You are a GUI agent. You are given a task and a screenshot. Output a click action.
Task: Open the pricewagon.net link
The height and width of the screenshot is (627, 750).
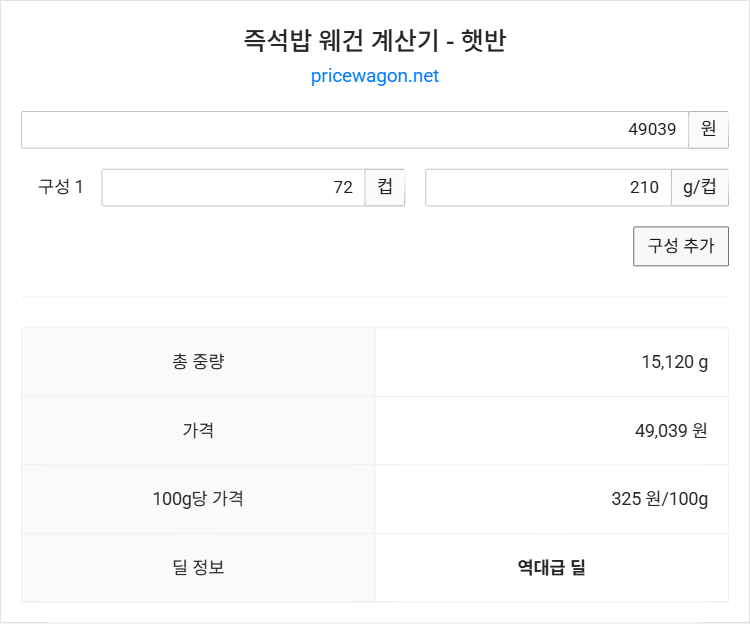[375, 76]
